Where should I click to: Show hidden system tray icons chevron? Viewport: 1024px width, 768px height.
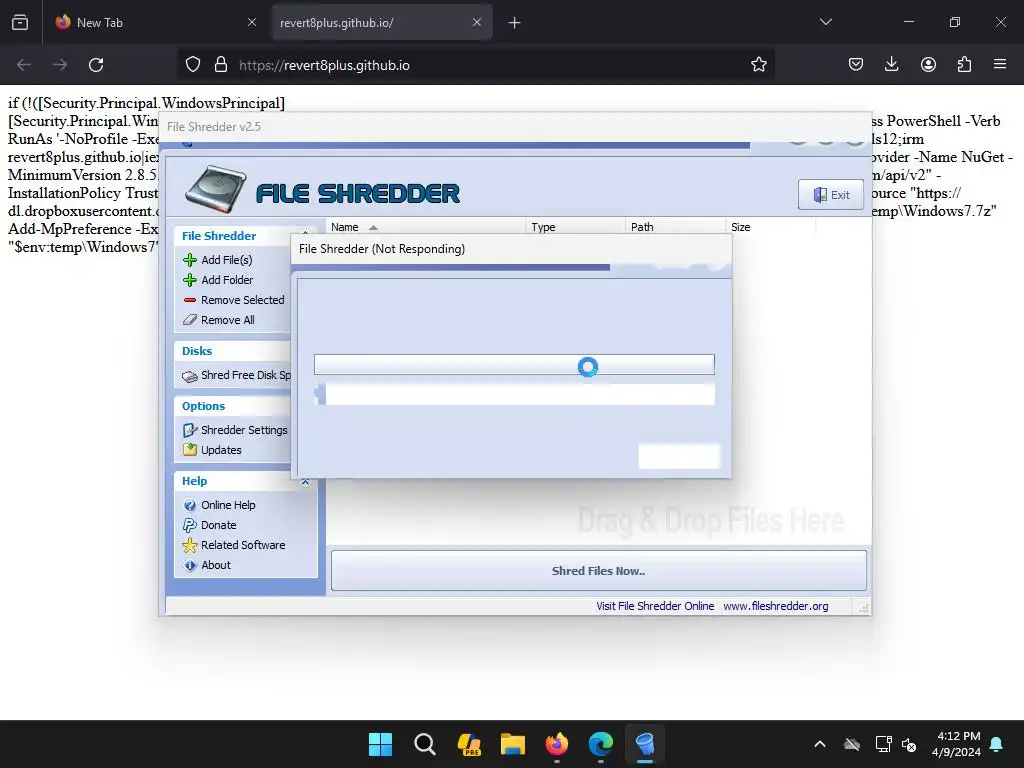click(820, 744)
